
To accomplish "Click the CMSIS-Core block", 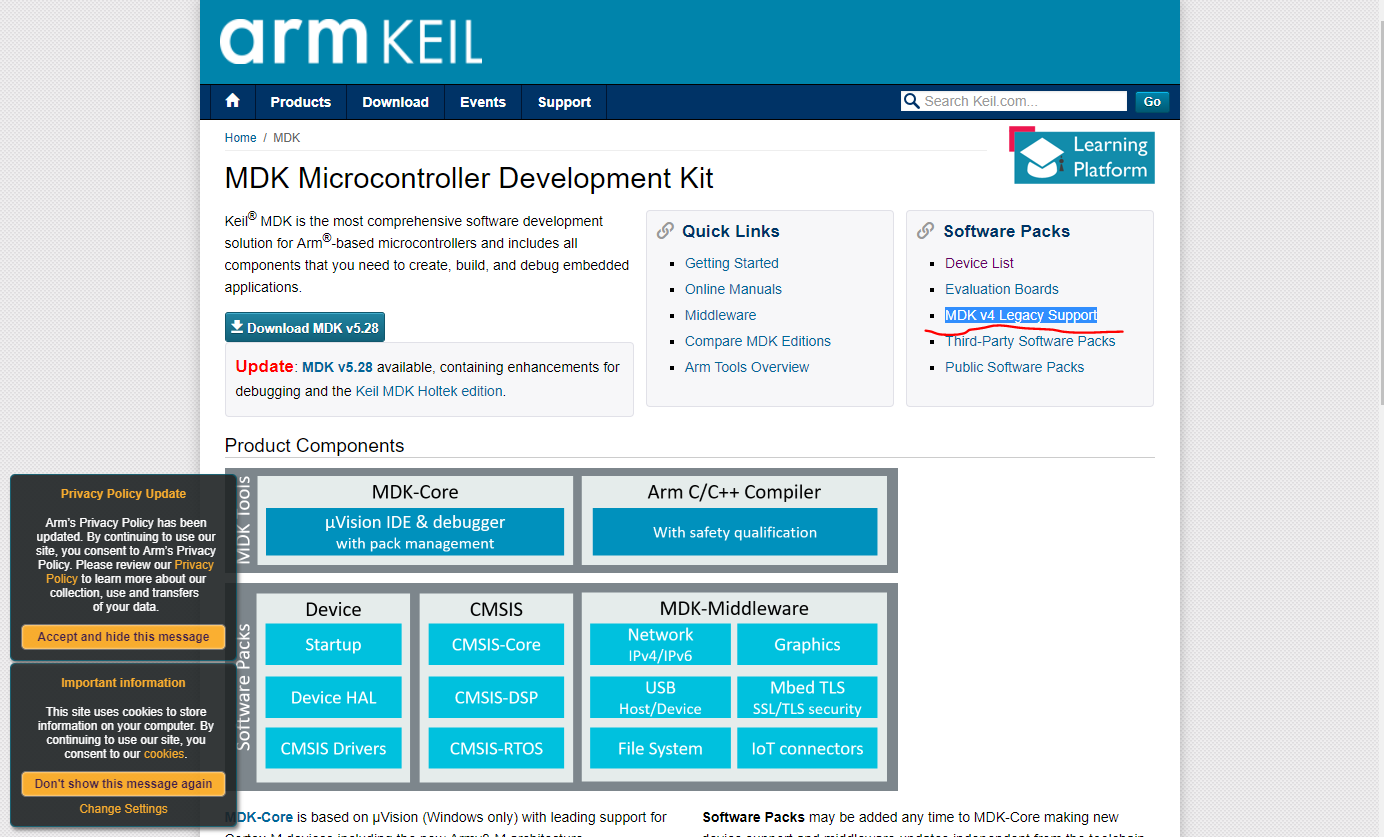I will [496, 645].
